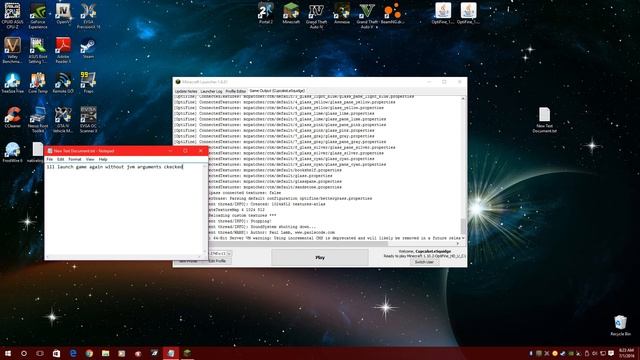Screen dimensions: 640x360
Task: Open the CPUID ASUS CPU-Z desktop shortcut
Action: pos(12,16)
